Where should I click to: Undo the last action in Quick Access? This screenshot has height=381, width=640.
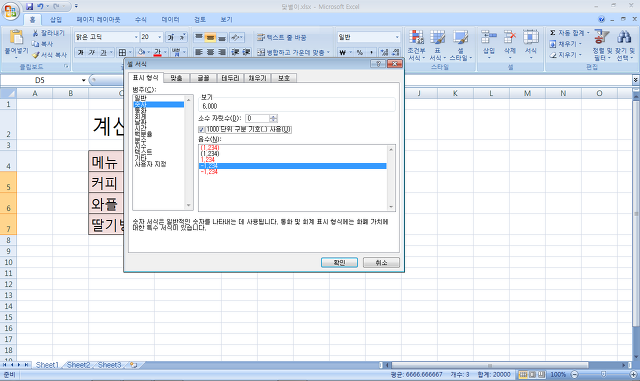click(40, 6)
